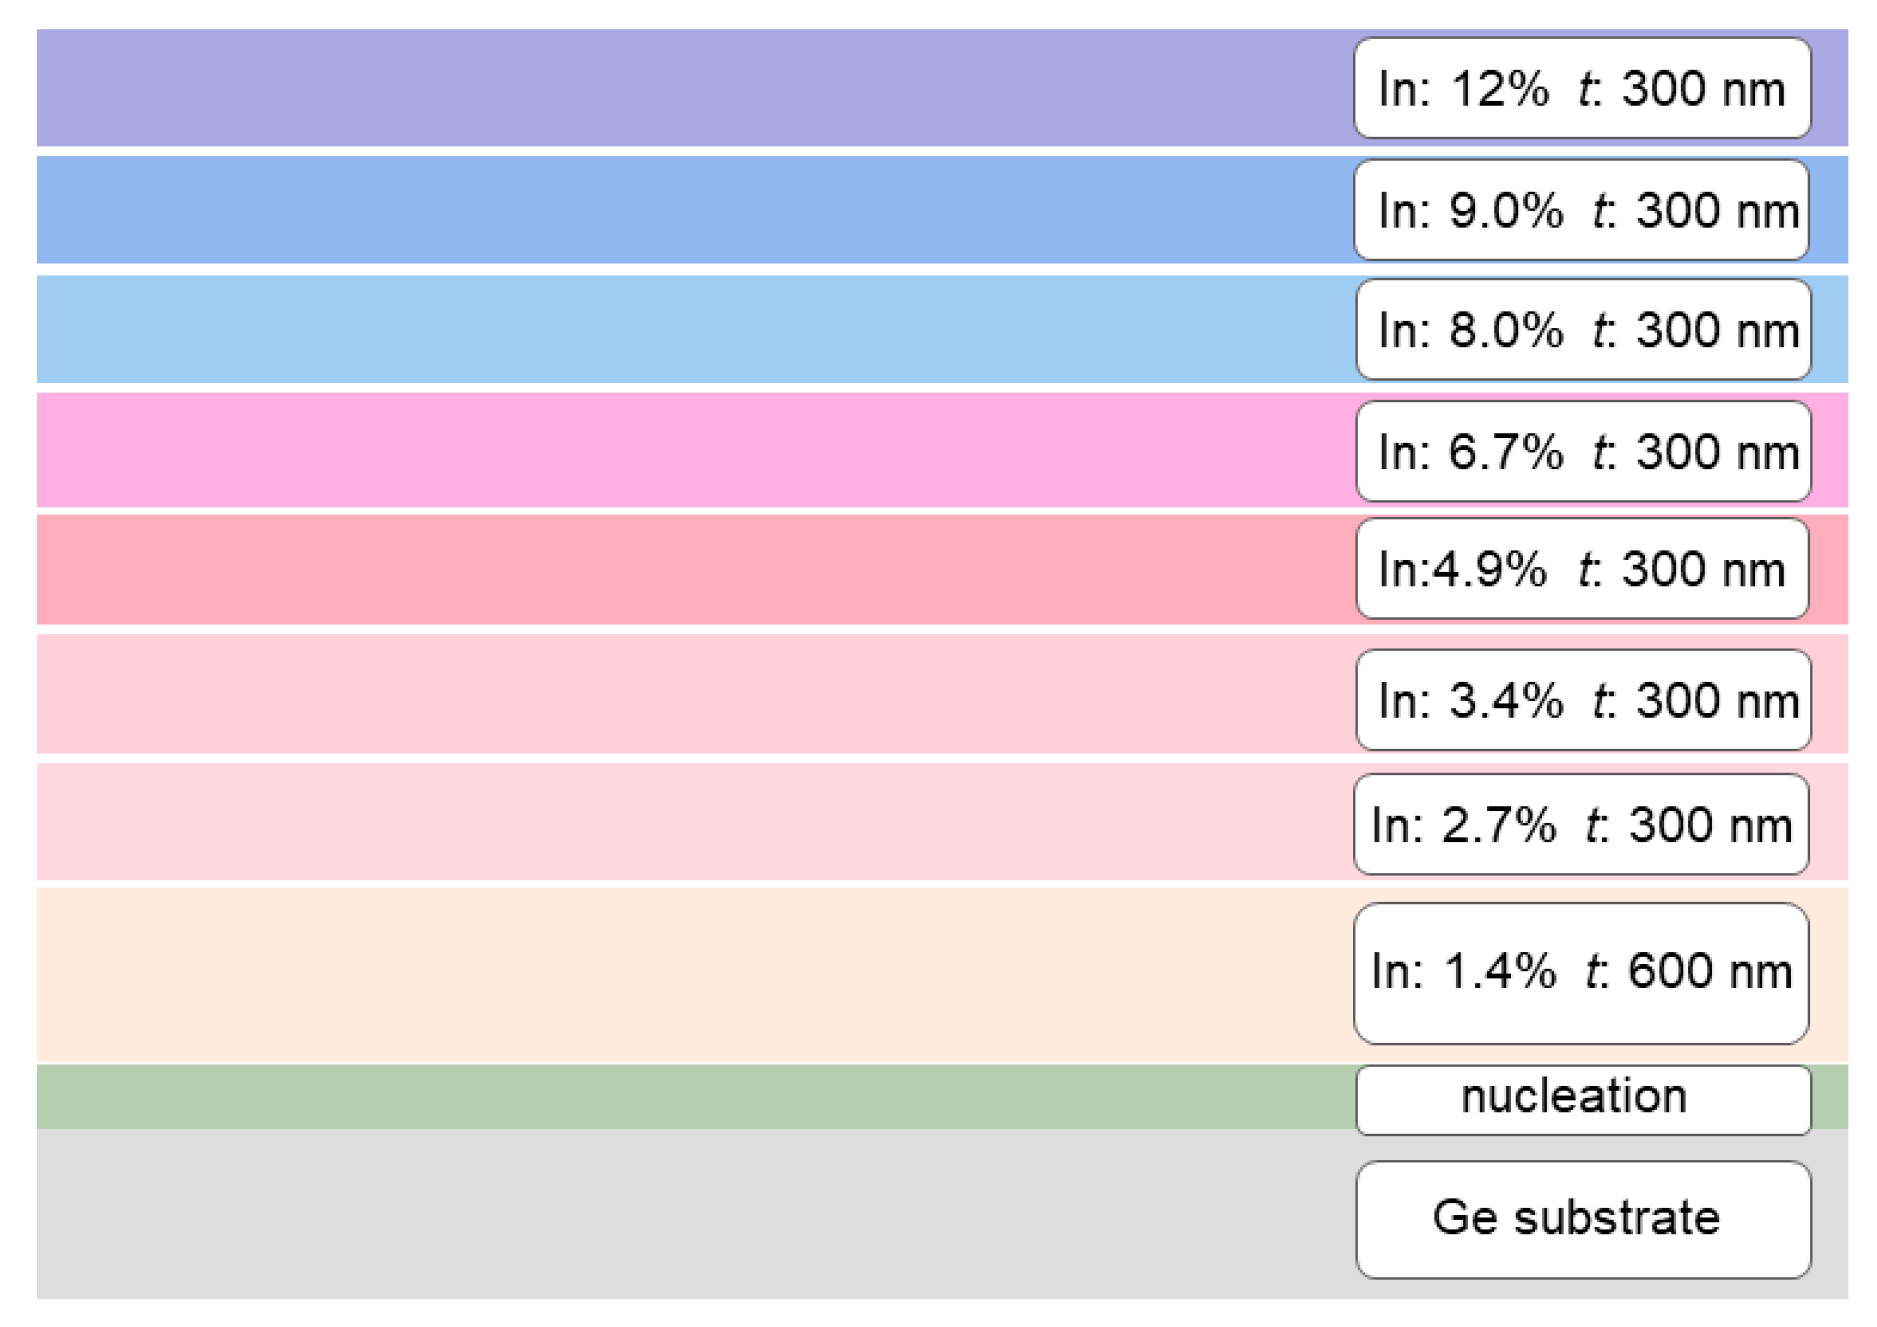Click the purple top layer band
Image resolution: width=1877 pixels, height=1327 pixels.
click(x=690, y=88)
